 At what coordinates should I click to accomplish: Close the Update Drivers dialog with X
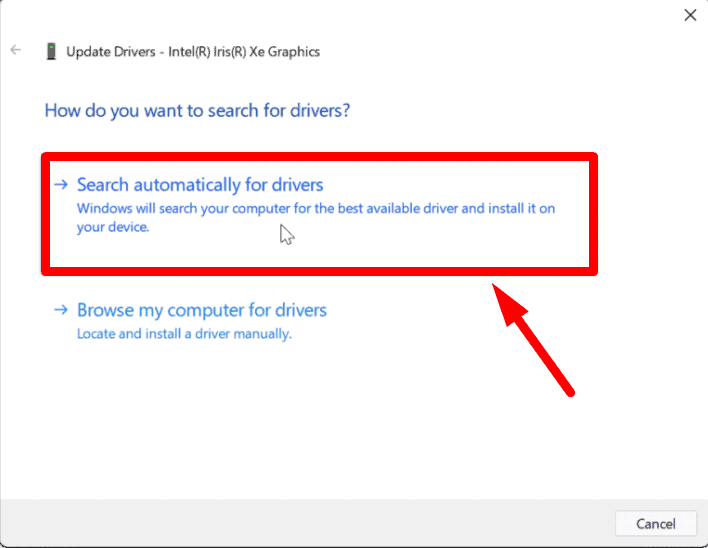[x=690, y=15]
